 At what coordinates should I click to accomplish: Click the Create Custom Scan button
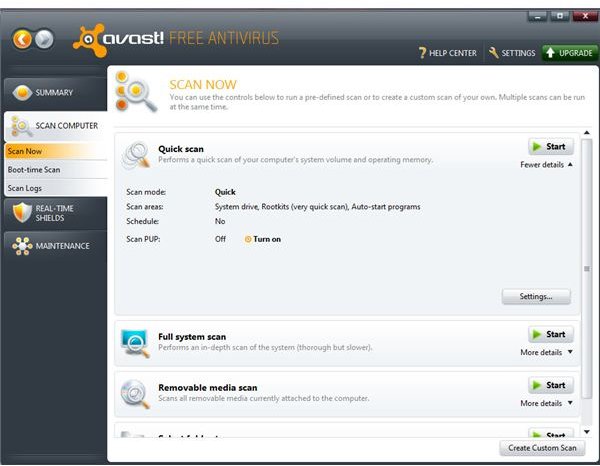(542, 448)
